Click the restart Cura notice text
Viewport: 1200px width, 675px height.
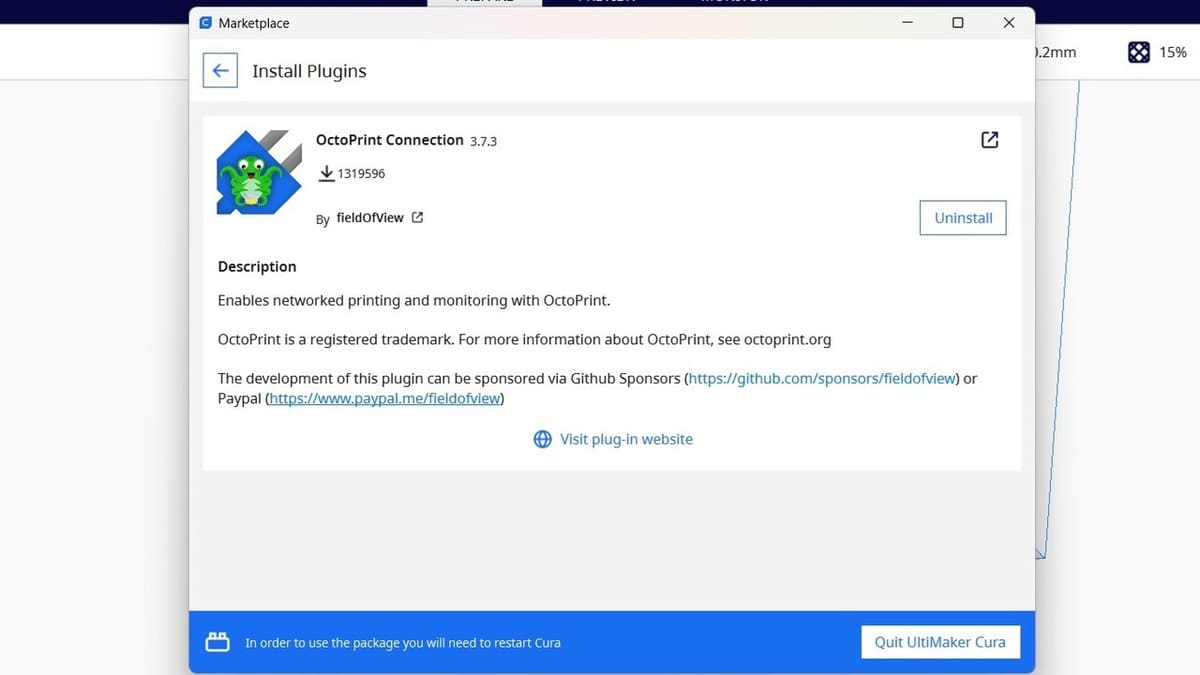pyautogui.click(x=403, y=643)
